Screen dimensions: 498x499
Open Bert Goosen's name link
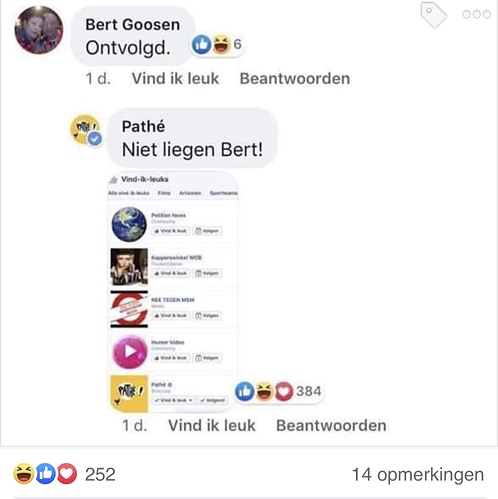coord(133,25)
